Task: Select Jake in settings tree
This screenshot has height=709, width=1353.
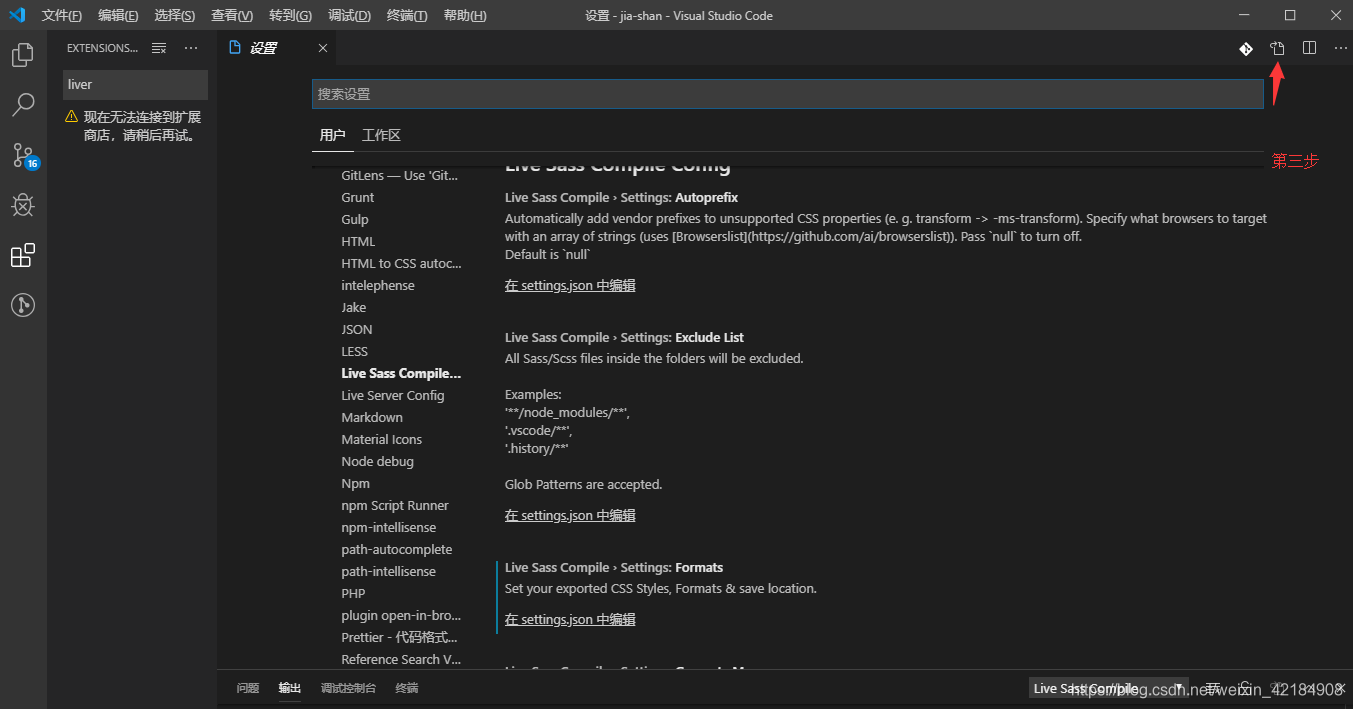Action: pyautogui.click(x=354, y=307)
